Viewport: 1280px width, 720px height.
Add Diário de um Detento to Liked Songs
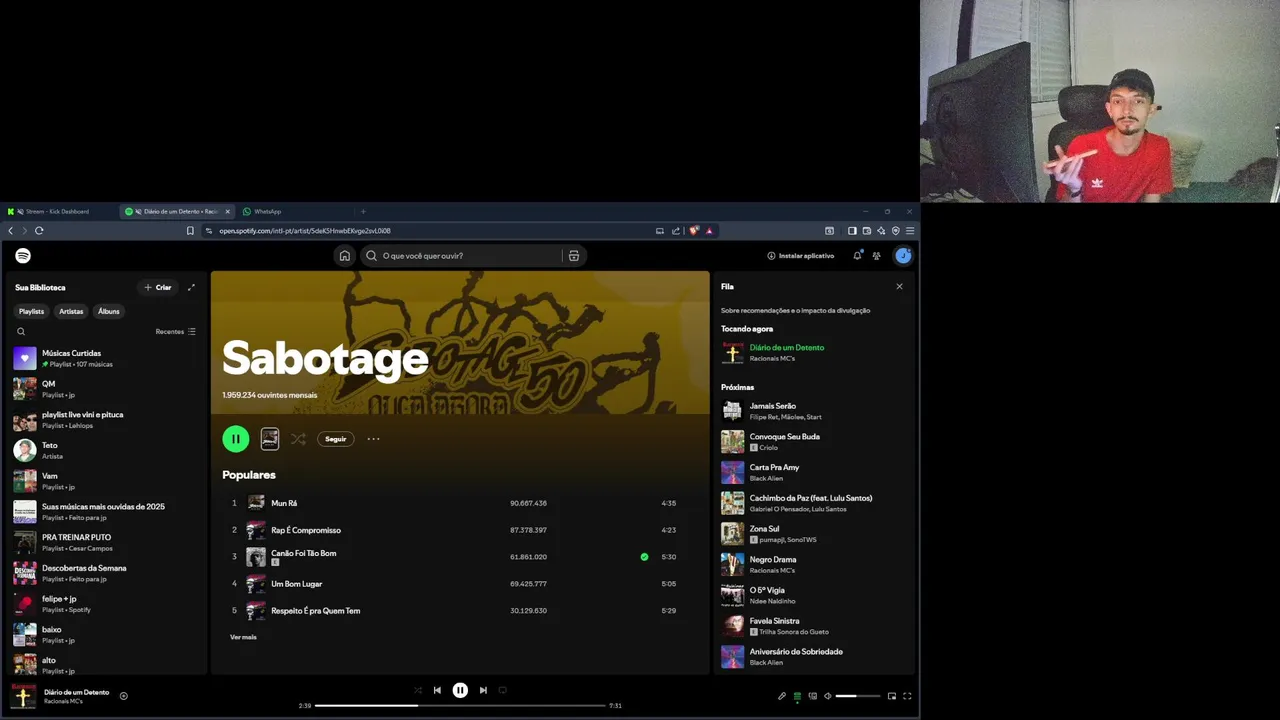click(x=124, y=696)
